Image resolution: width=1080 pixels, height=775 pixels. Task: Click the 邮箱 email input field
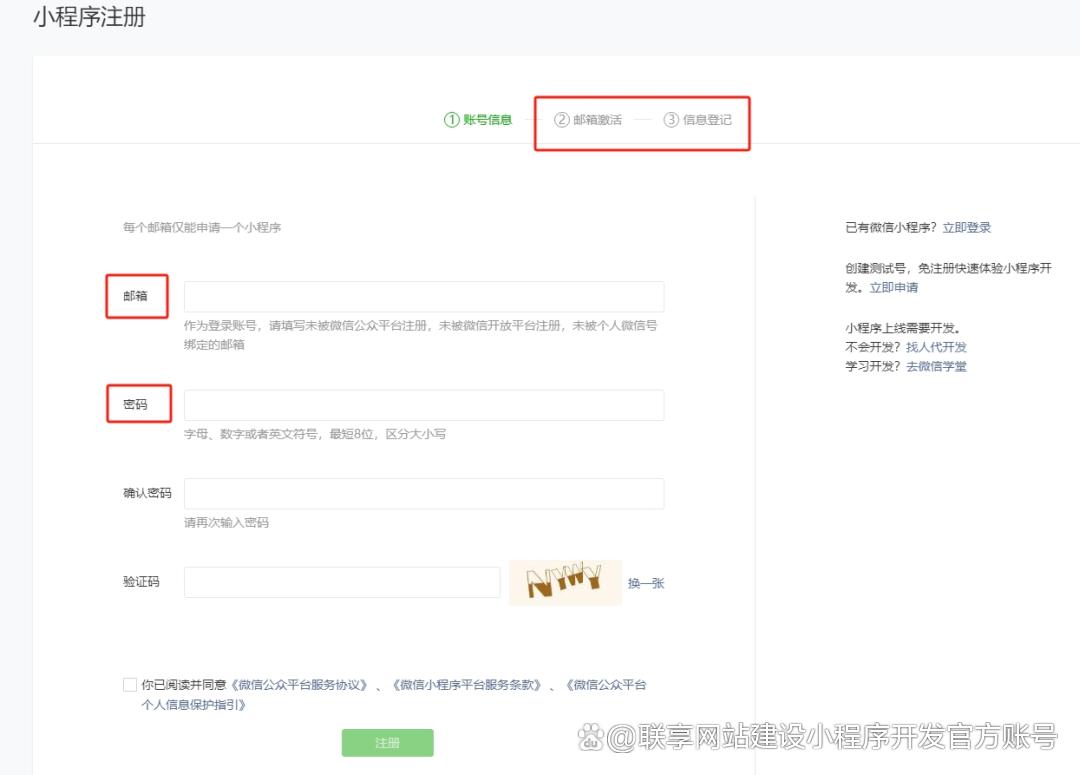(424, 297)
